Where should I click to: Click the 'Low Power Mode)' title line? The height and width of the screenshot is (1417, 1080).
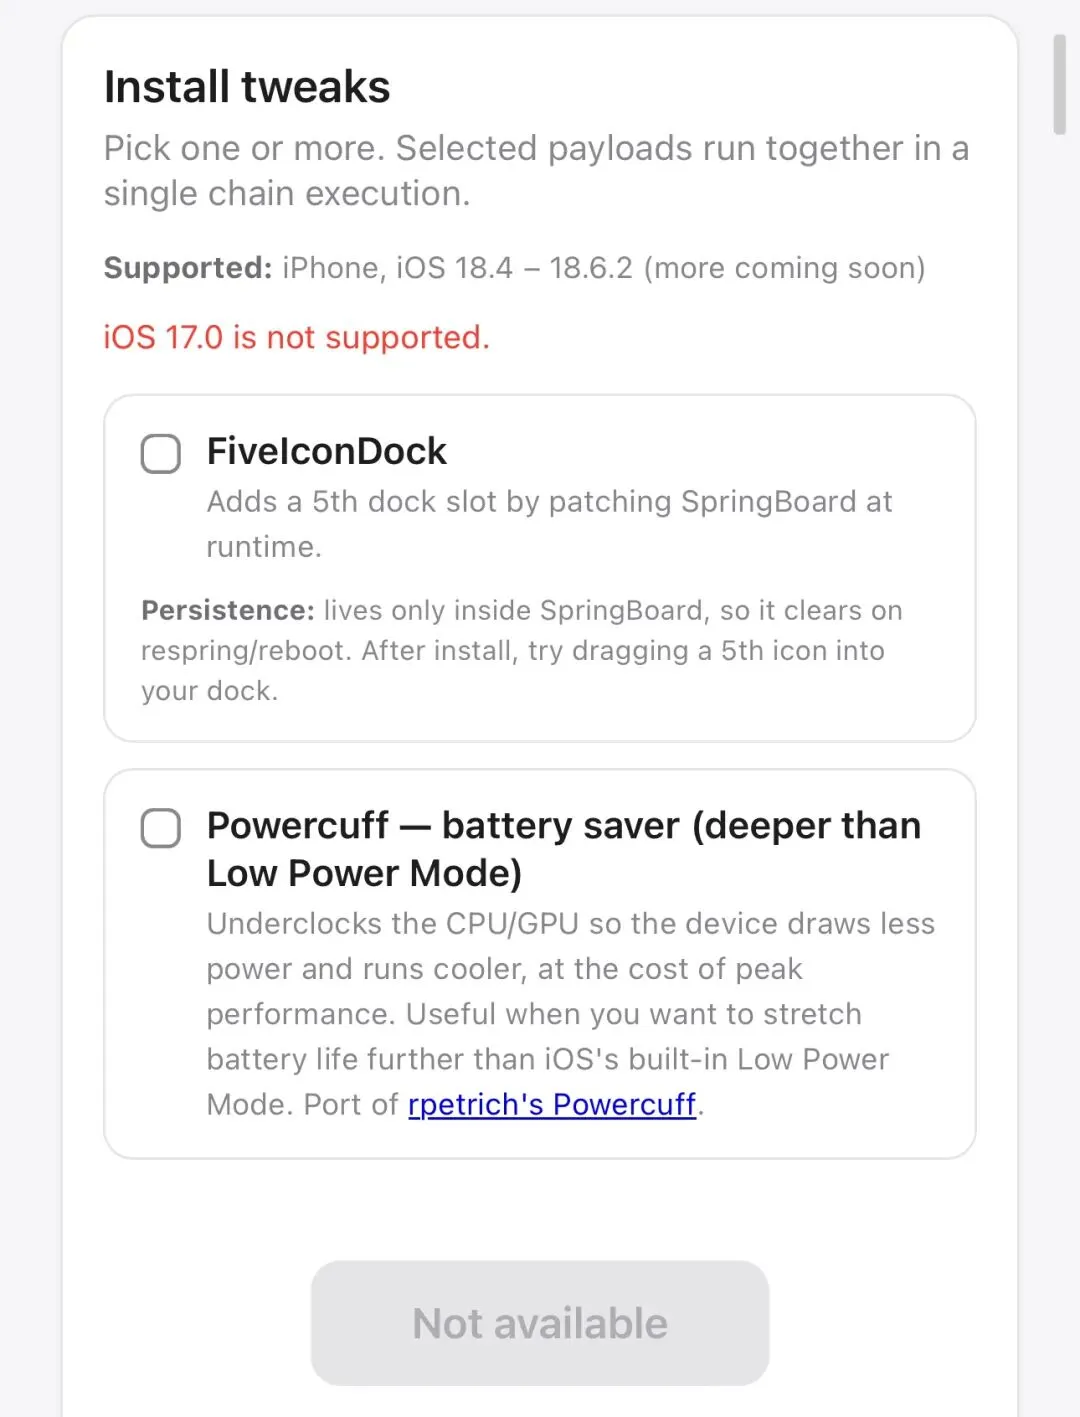click(364, 873)
